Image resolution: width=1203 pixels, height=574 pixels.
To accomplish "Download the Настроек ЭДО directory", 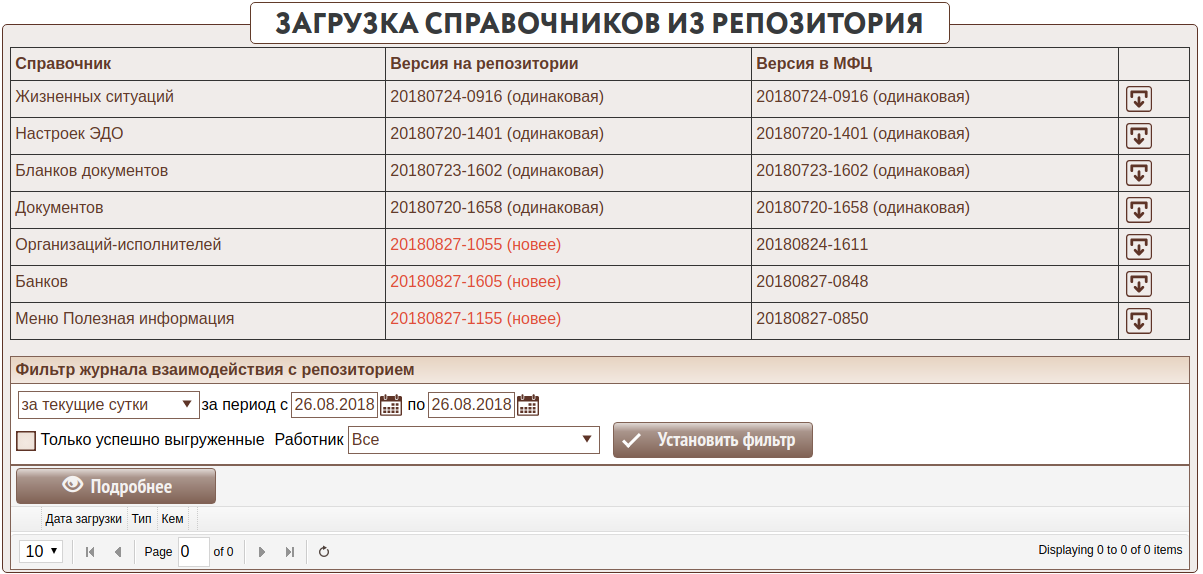I will (1139, 136).
